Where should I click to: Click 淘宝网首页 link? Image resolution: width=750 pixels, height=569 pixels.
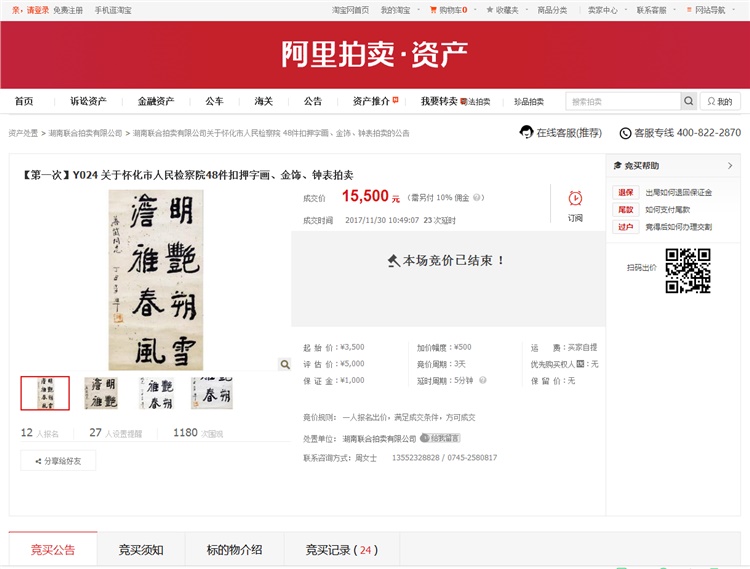[x=351, y=10]
